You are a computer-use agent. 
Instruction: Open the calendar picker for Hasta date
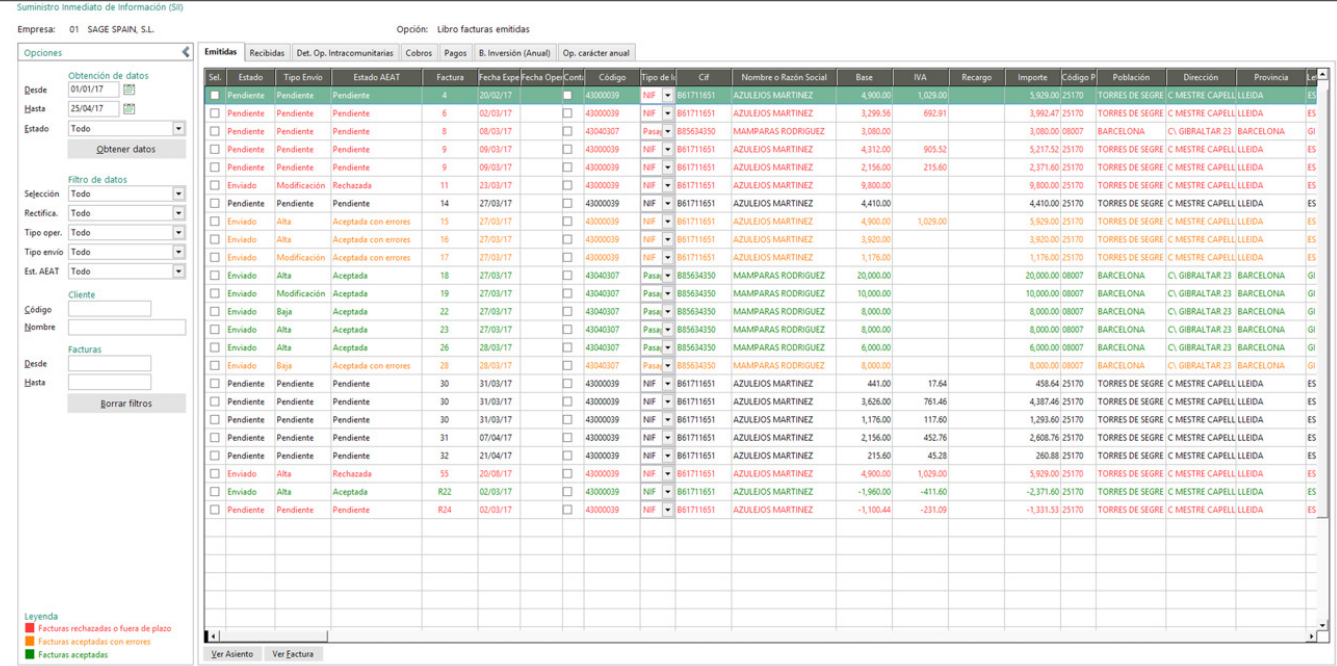click(x=129, y=109)
